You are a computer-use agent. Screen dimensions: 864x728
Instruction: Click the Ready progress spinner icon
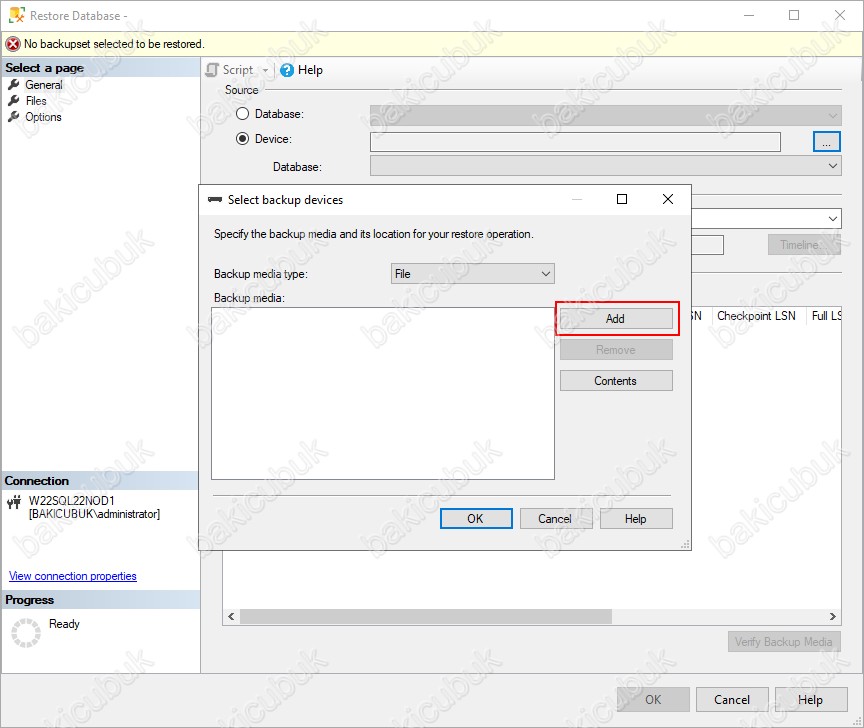(x=26, y=633)
